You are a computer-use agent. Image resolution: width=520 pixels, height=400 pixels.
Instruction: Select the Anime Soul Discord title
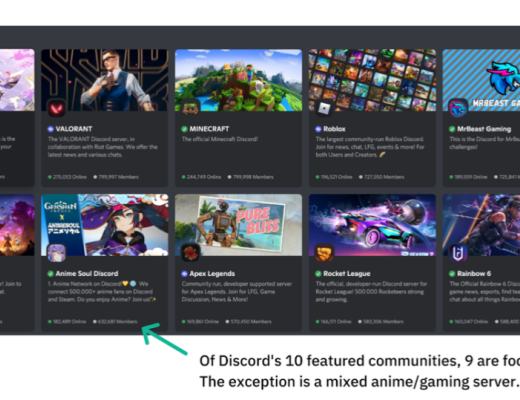click(87, 274)
